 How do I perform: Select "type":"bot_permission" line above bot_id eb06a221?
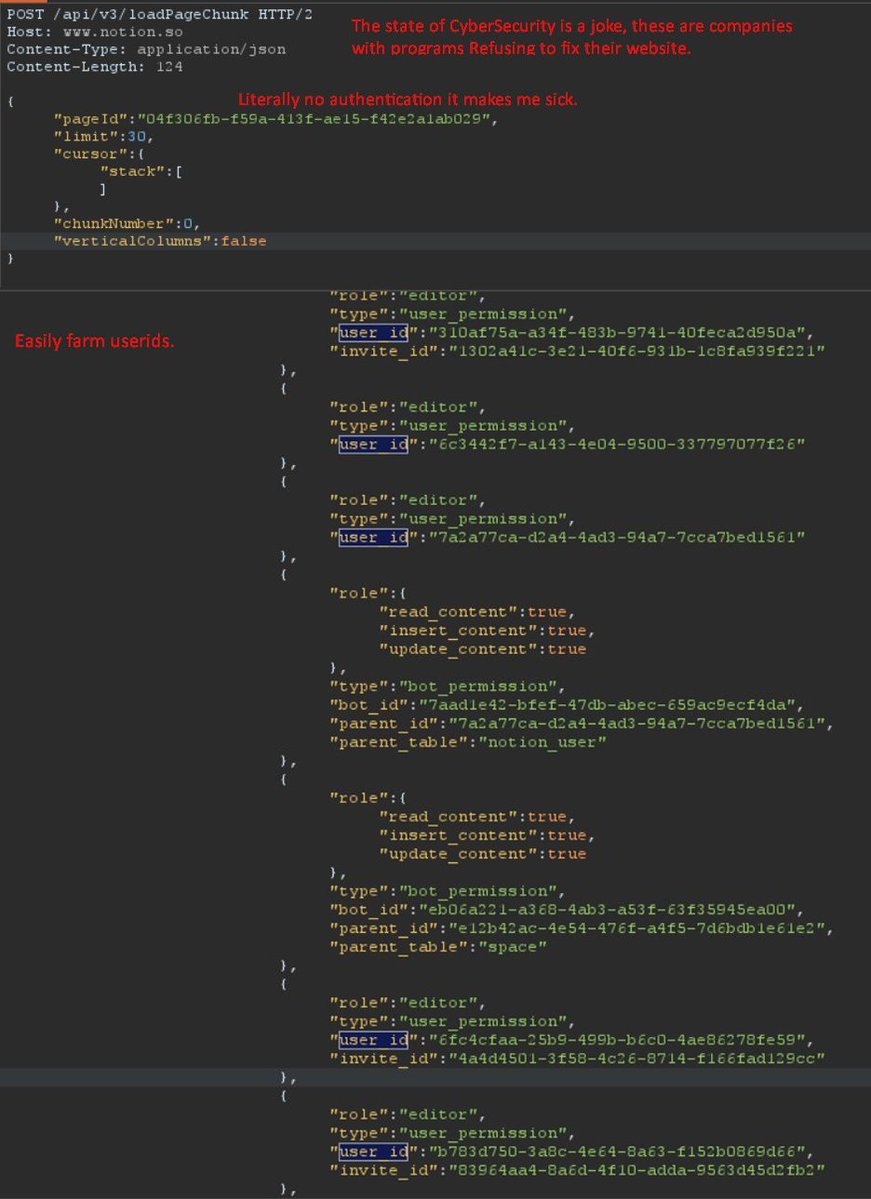tap(447, 891)
